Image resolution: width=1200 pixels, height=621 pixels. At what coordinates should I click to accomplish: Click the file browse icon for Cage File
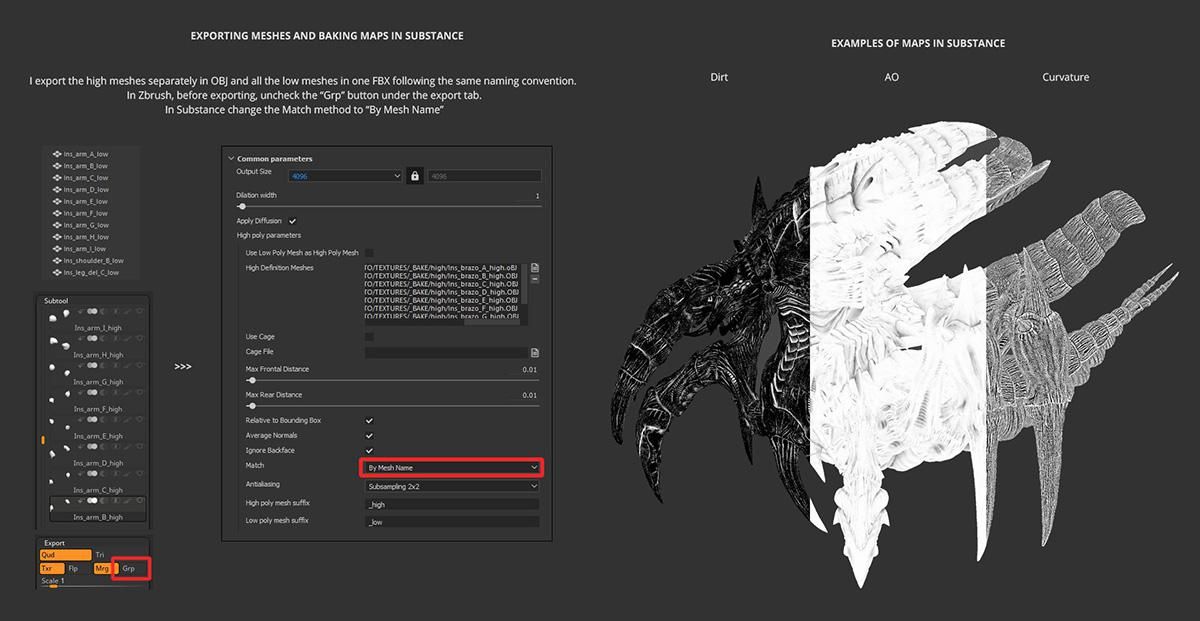(535, 352)
